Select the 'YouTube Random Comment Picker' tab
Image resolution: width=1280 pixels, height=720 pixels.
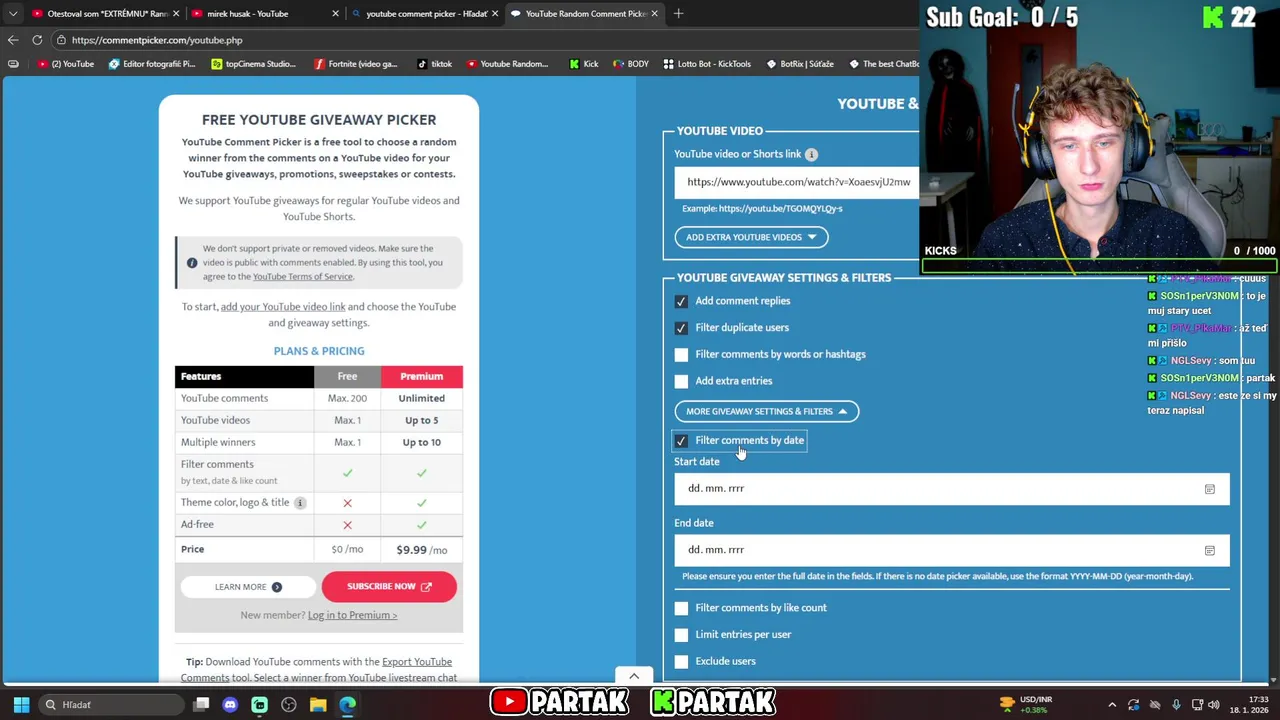point(585,13)
